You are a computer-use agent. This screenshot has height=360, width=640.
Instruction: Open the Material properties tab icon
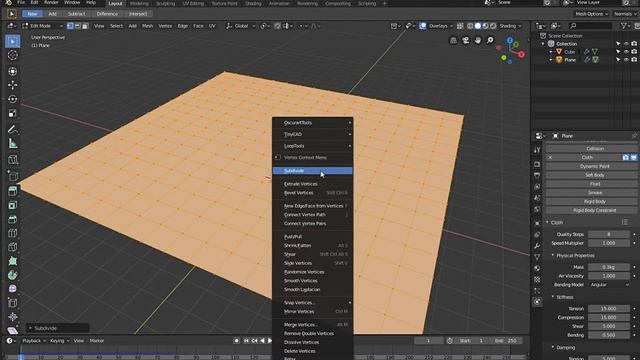[537, 268]
